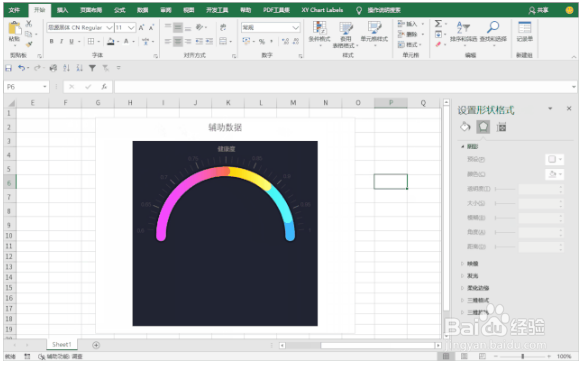This screenshot has width=579, height=366.
Task: Click the Fill Color bucket icon
Action: click(x=110, y=41)
